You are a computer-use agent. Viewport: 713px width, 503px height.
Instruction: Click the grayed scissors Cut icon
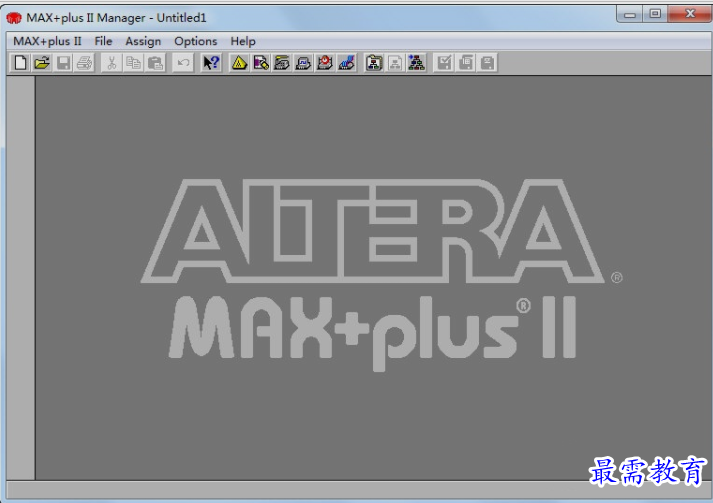click(x=111, y=63)
